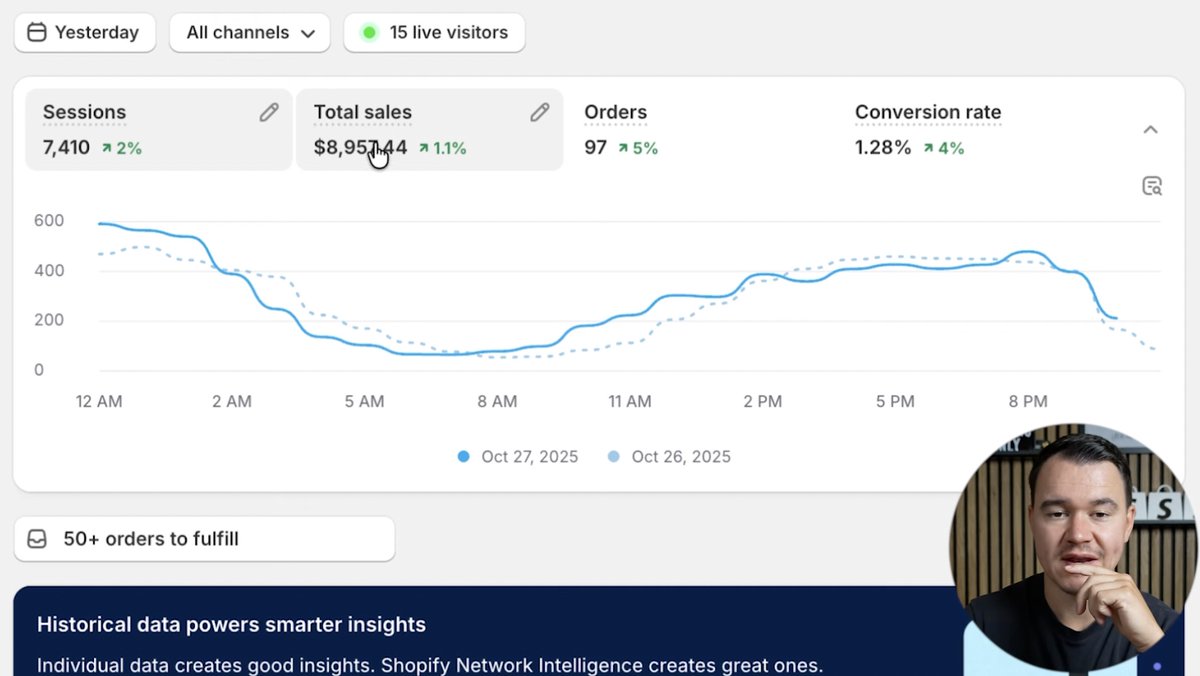
Task: Open the All channels dropdown
Action: point(249,32)
